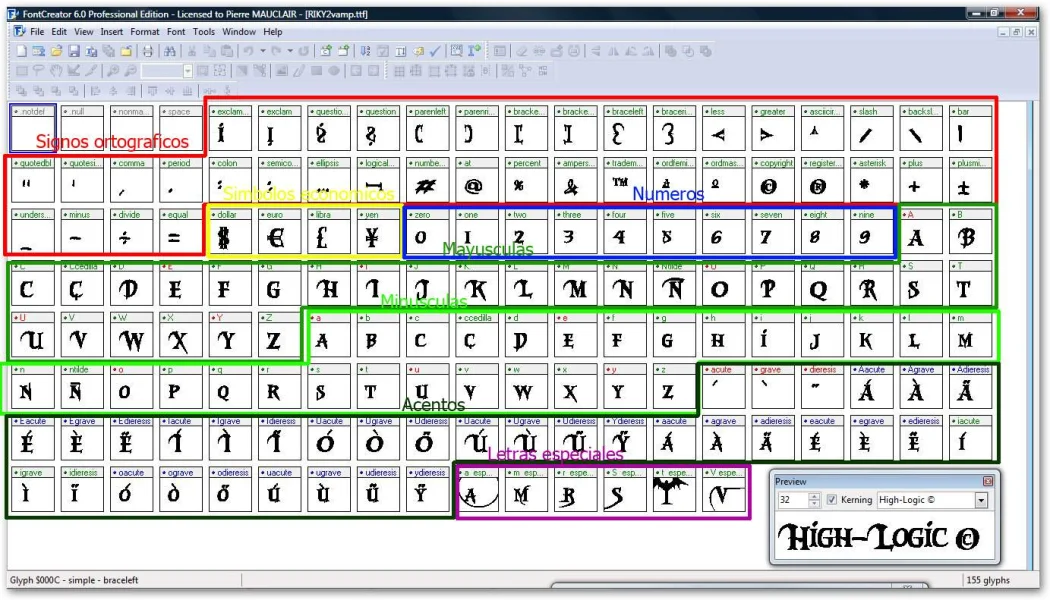The height and width of the screenshot is (600, 1050).
Task: Click the zoom out magnifier icon
Action: tap(131, 71)
